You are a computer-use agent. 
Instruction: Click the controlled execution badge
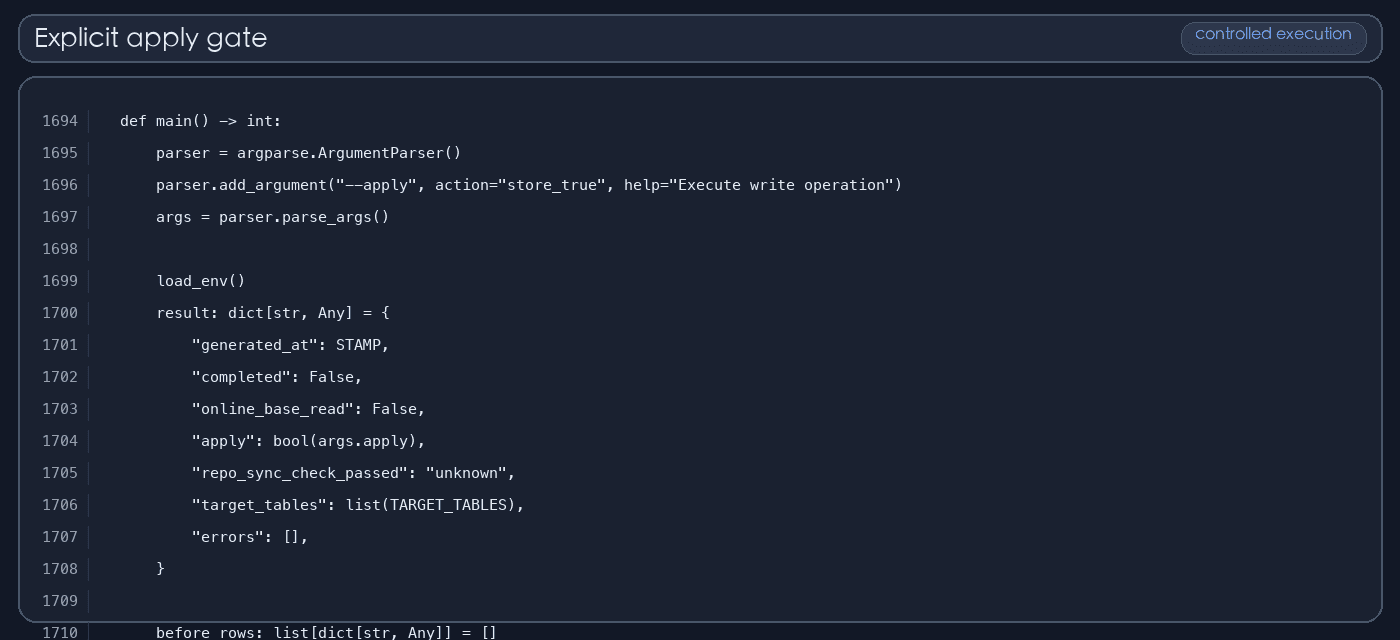click(1273, 38)
